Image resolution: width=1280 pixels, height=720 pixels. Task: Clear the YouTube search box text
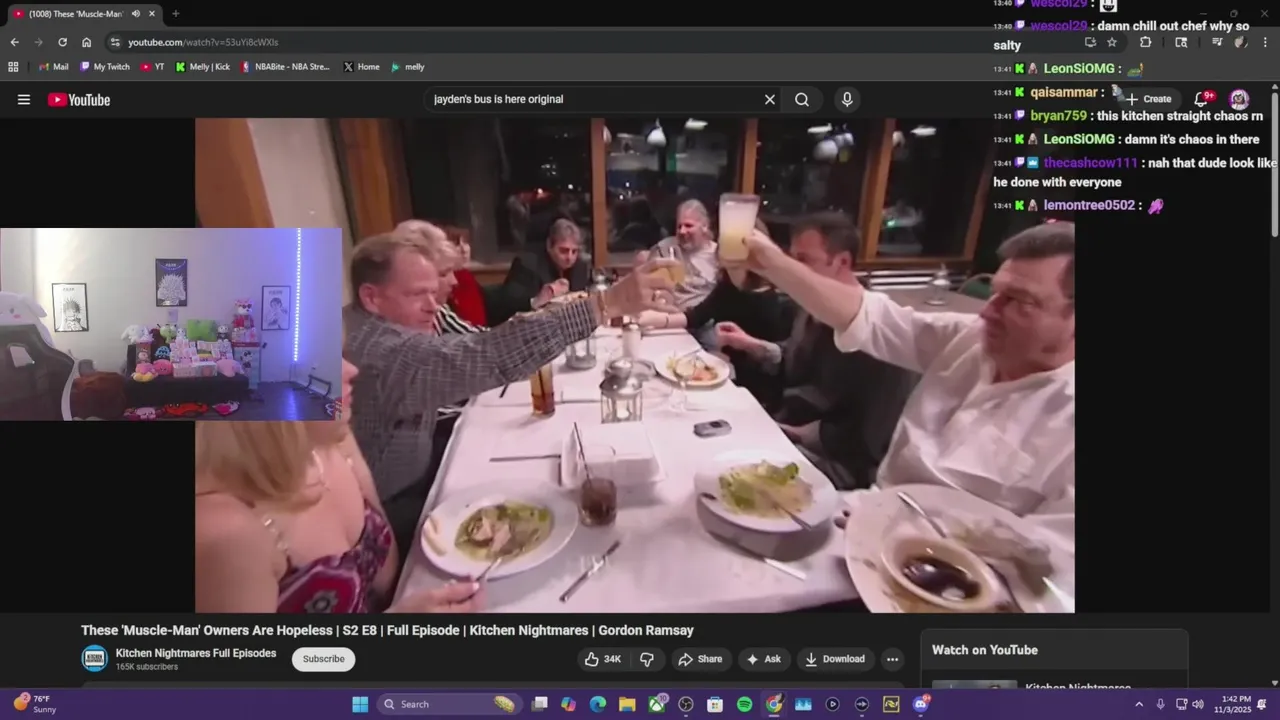pyautogui.click(x=770, y=99)
